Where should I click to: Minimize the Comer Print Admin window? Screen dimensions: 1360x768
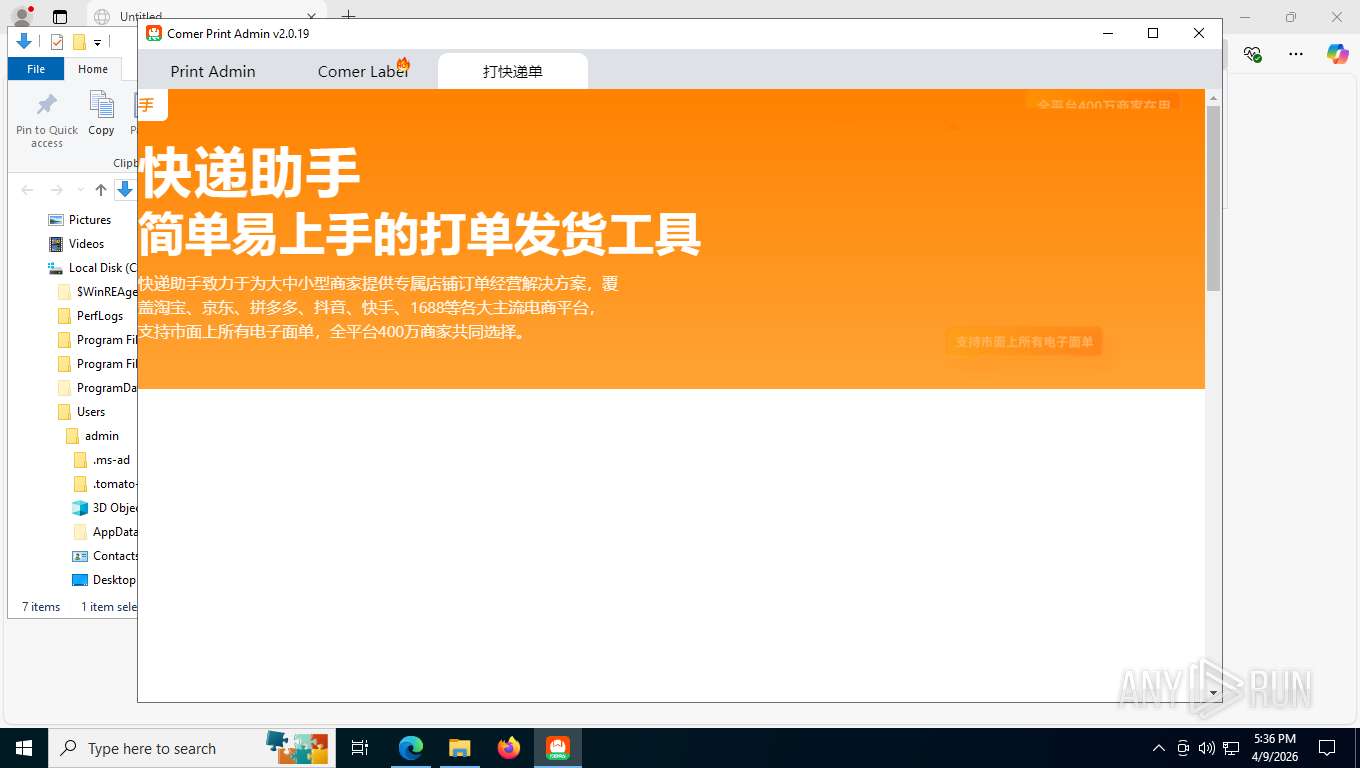(x=1108, y=33)
